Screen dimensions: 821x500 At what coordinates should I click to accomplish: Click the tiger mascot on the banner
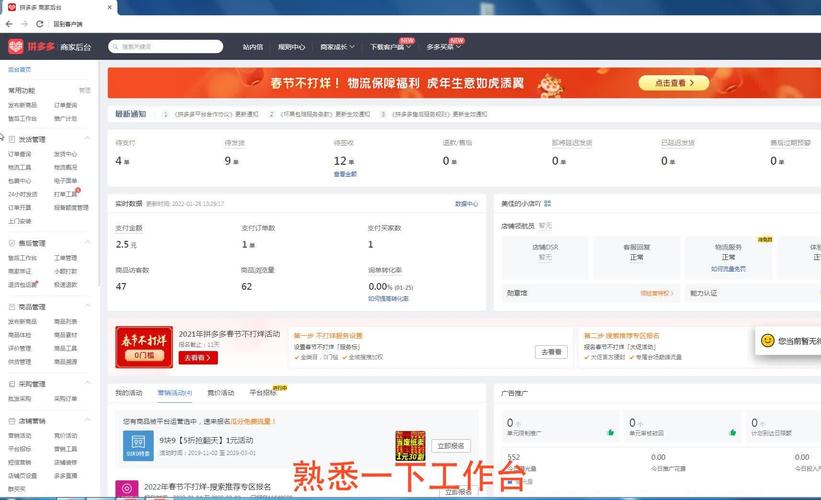click(550, 84)
